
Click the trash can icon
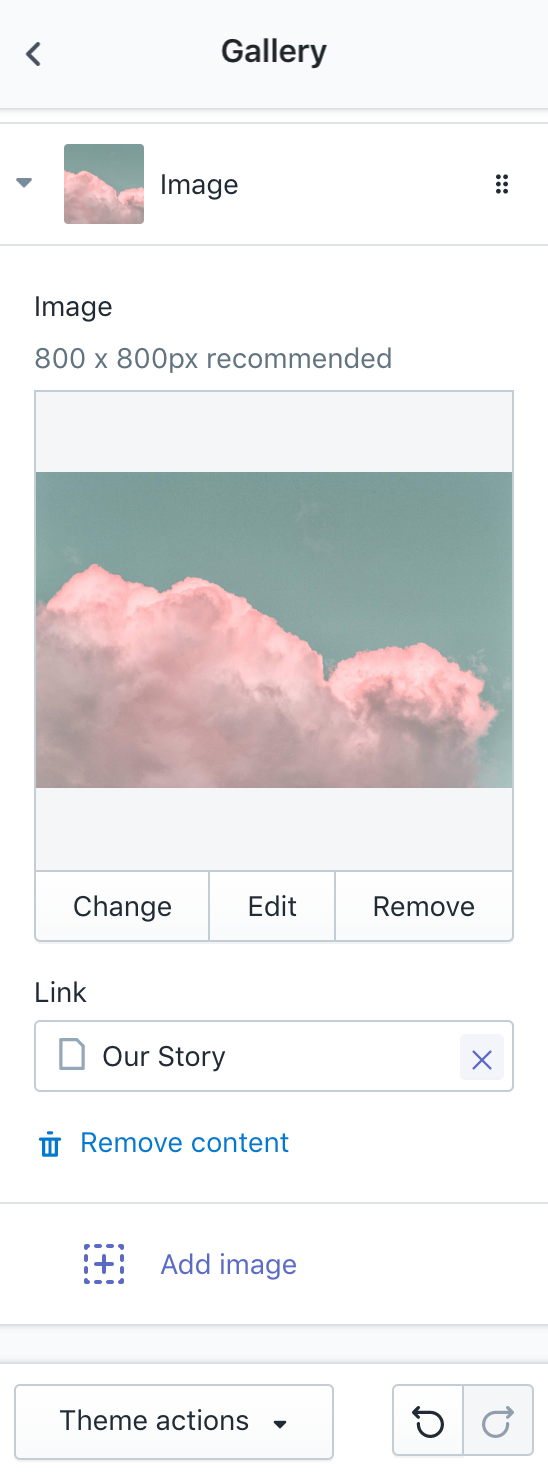pyautogui.click(x=50, y=1144)
